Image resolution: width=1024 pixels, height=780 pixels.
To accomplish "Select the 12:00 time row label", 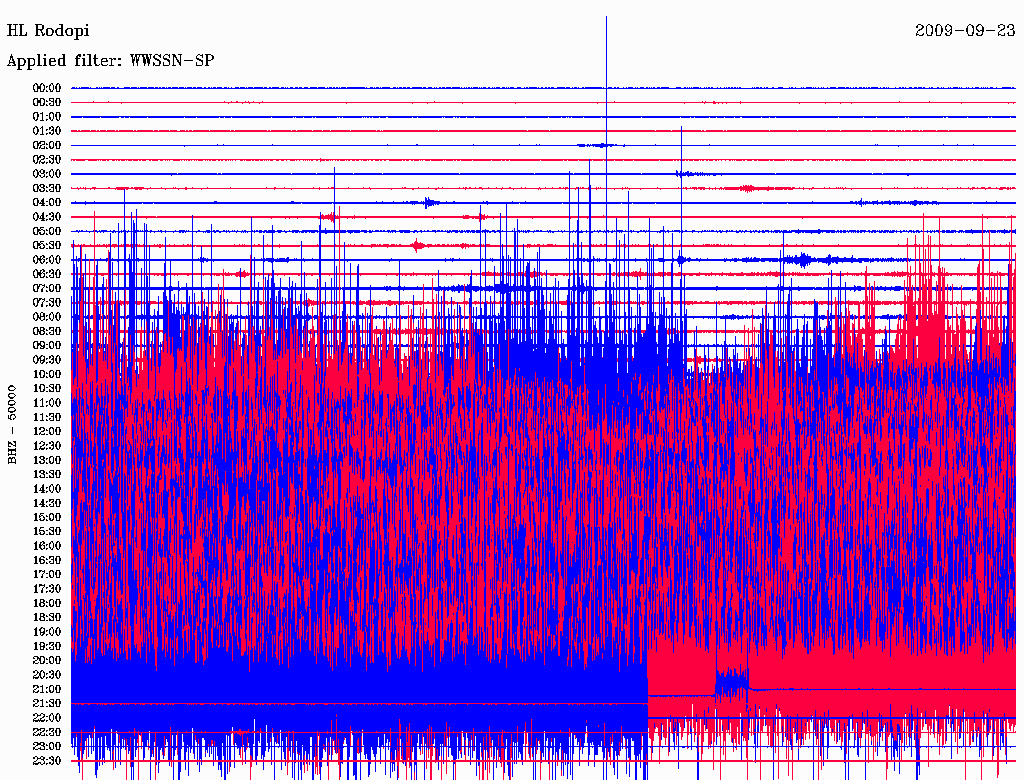I will pos(47,431).
